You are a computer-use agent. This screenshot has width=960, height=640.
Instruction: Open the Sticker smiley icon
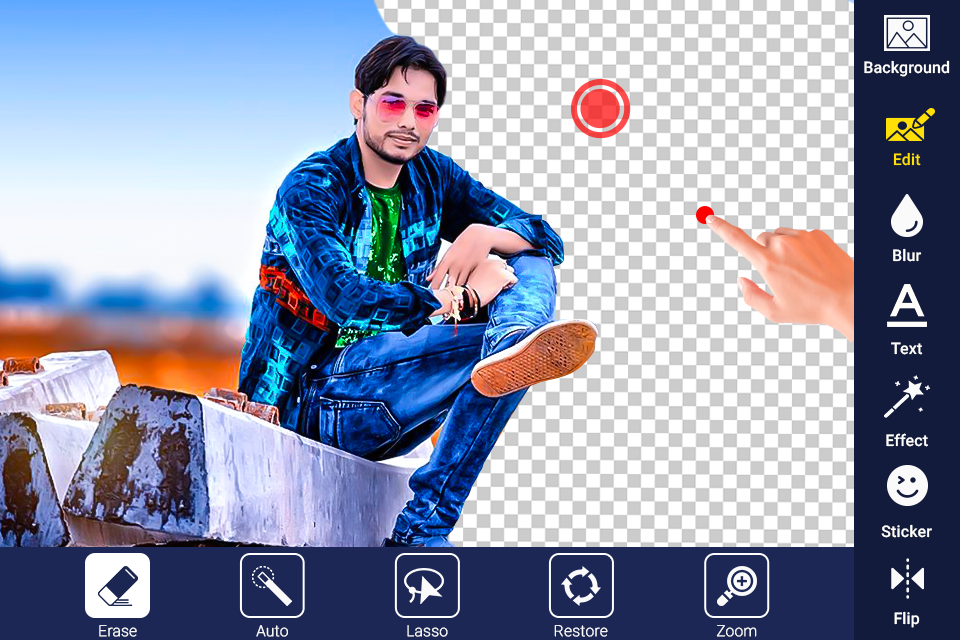[907, 486]
